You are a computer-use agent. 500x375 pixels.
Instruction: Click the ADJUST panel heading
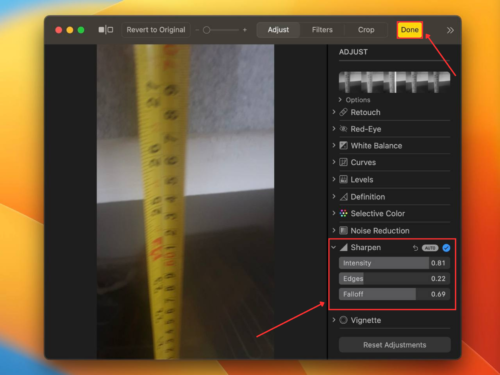(353, 52)
